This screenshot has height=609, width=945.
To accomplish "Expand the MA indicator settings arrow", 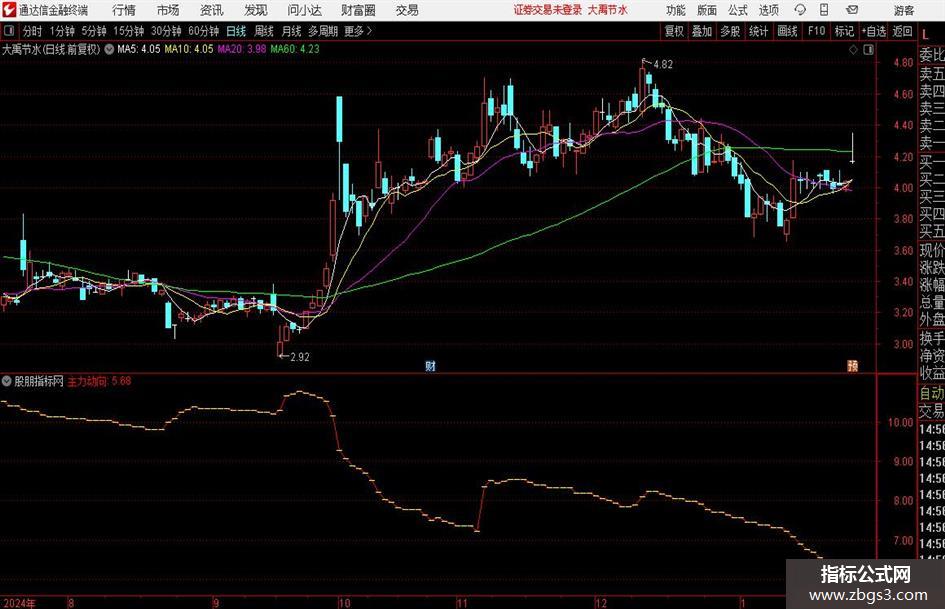I will tap(109, 49).
